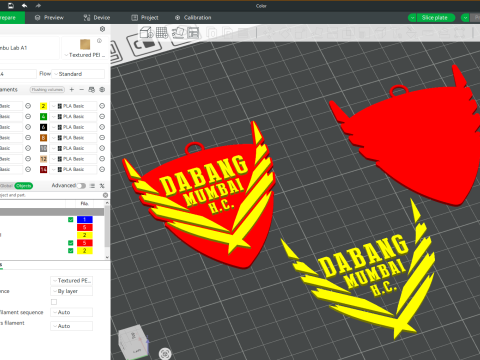480x360 pixels.
Task: Switch to Global in Global/Objects toggle
Action: tap(7, 186)
